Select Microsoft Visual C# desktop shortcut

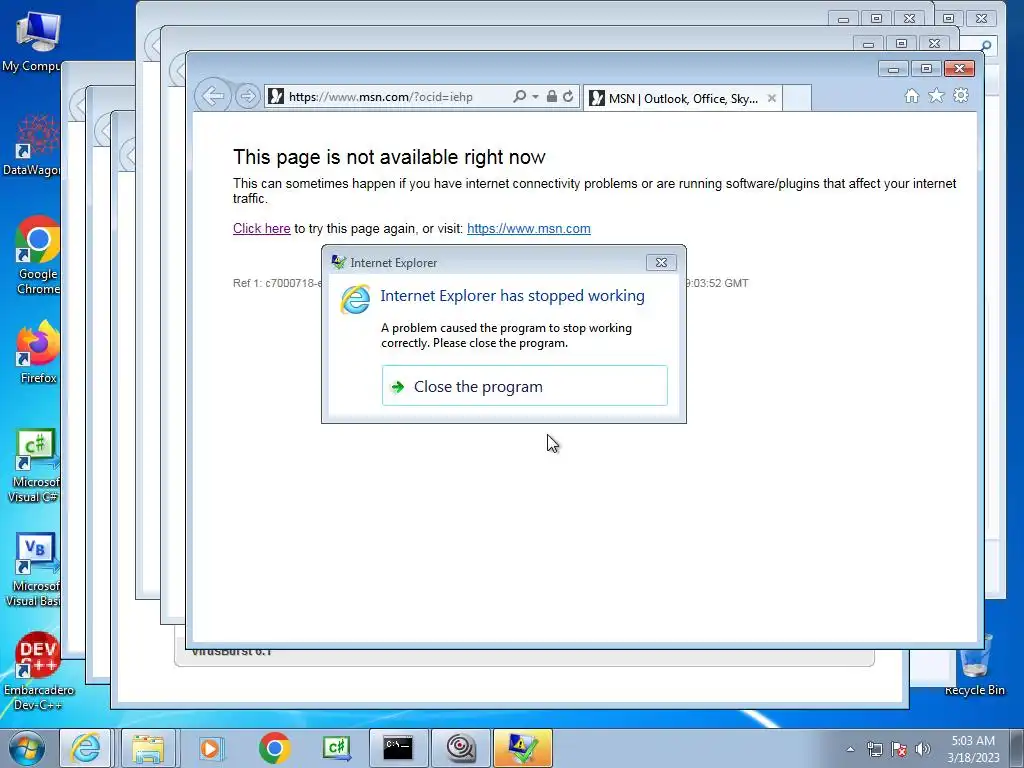tap(34, 465)
